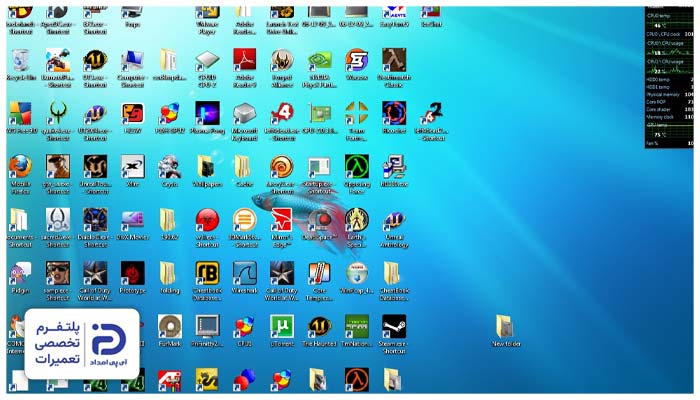
Task: Launch Half-Life Opposing Force icon
Action: point(357,166)
